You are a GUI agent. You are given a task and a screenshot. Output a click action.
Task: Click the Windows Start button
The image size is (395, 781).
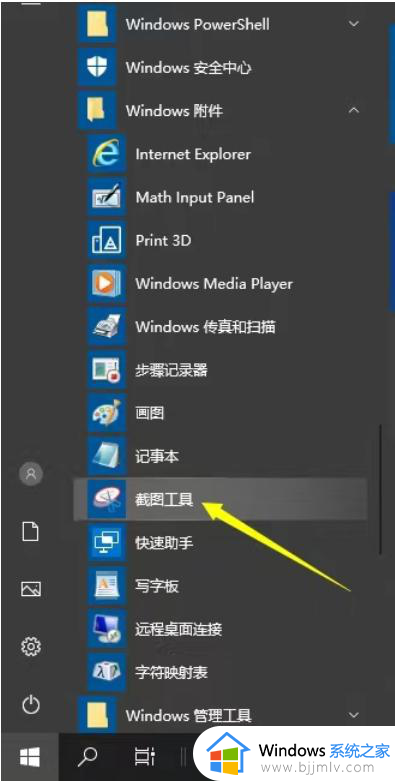point(29,757)
